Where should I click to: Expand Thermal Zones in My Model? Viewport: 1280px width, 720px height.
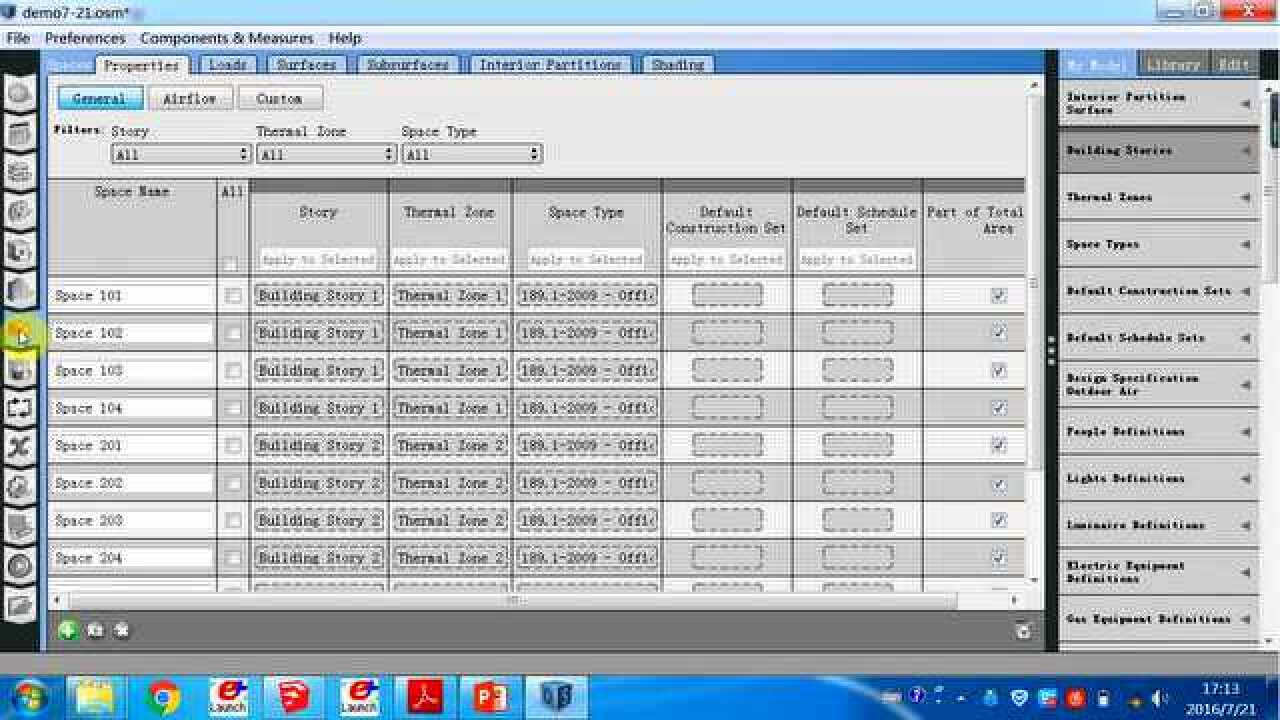coord(1159,198)
